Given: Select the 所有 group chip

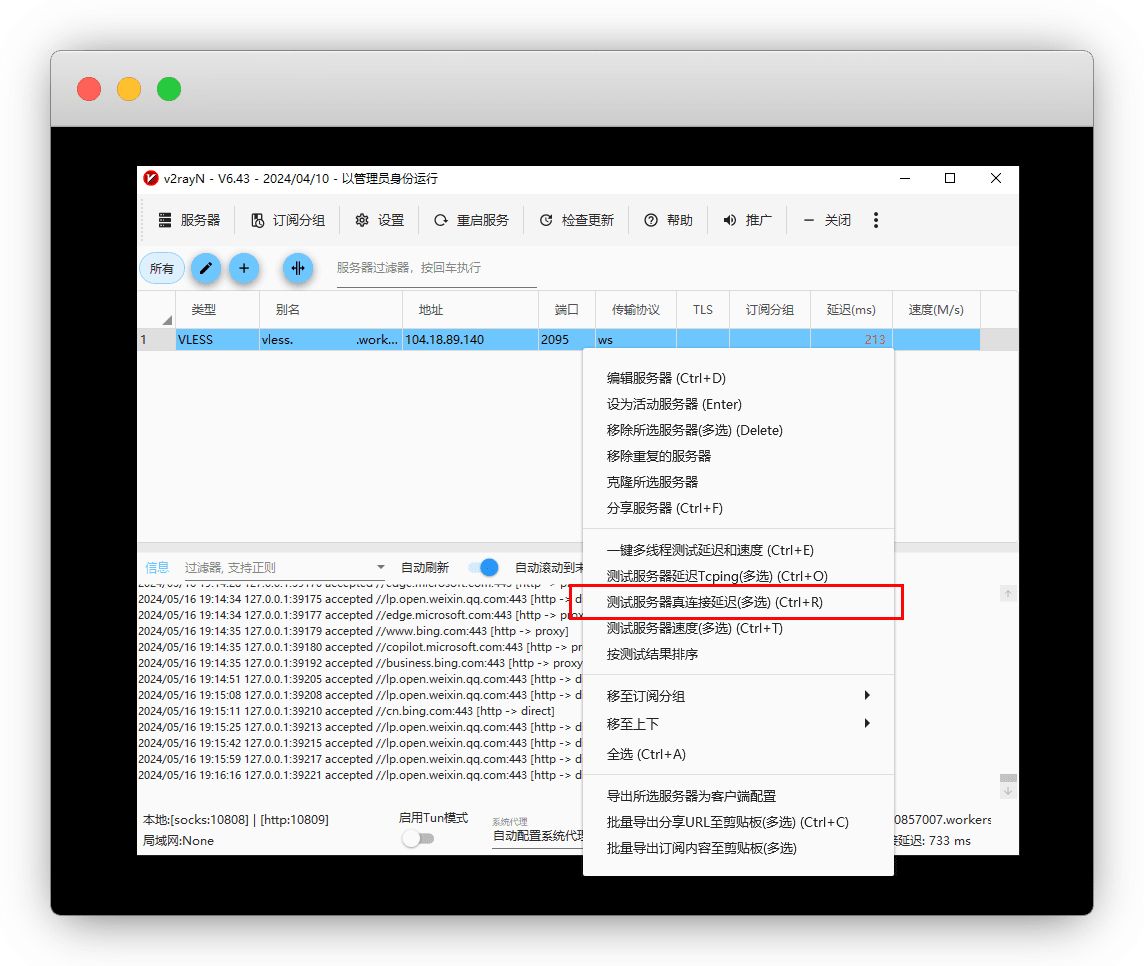Looking at the screenshot, I should 161,268.
